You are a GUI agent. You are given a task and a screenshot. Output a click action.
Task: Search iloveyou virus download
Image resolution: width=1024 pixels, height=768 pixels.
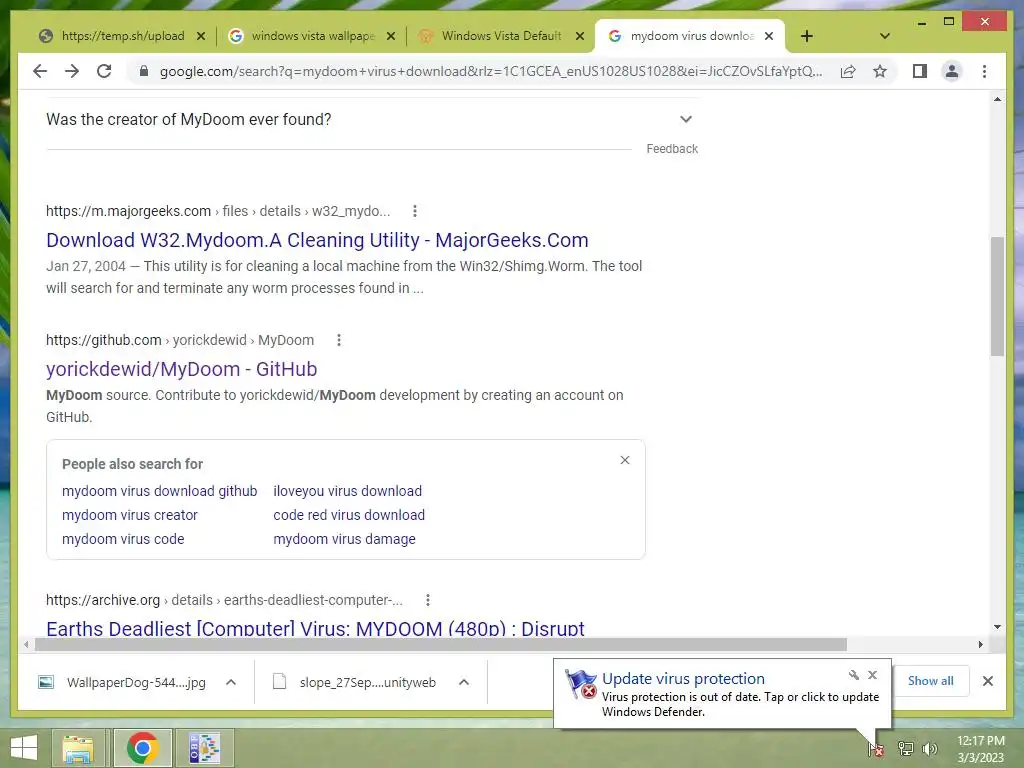click(347, 491)
